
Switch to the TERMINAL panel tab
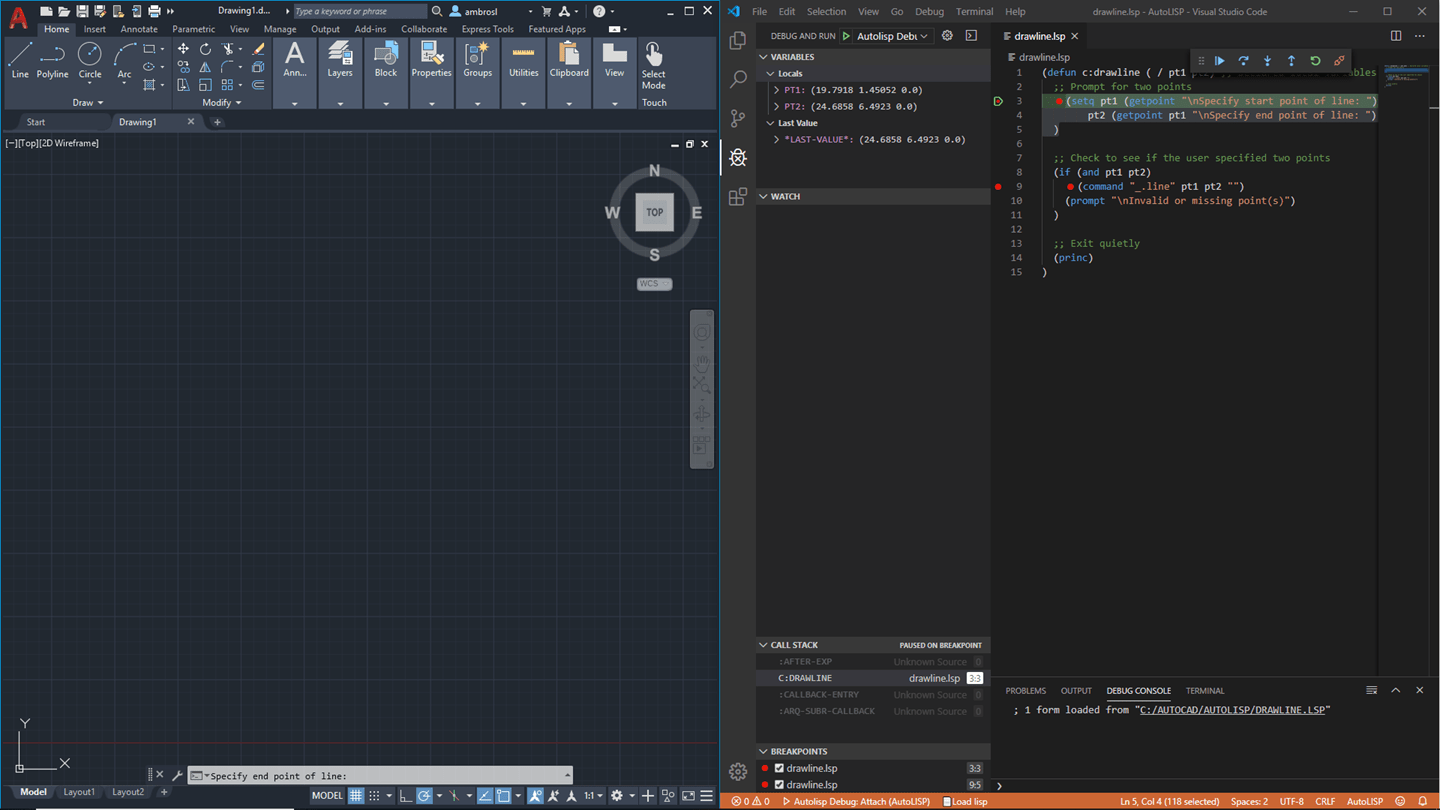point(1205,690)
